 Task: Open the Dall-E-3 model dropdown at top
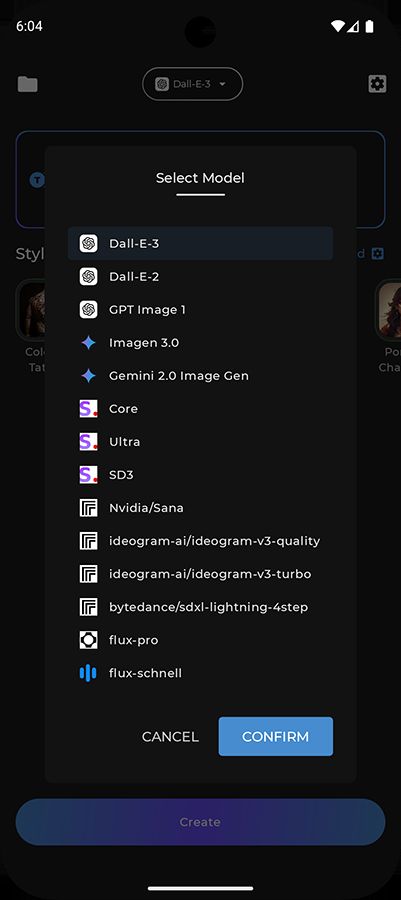(193, 84)
